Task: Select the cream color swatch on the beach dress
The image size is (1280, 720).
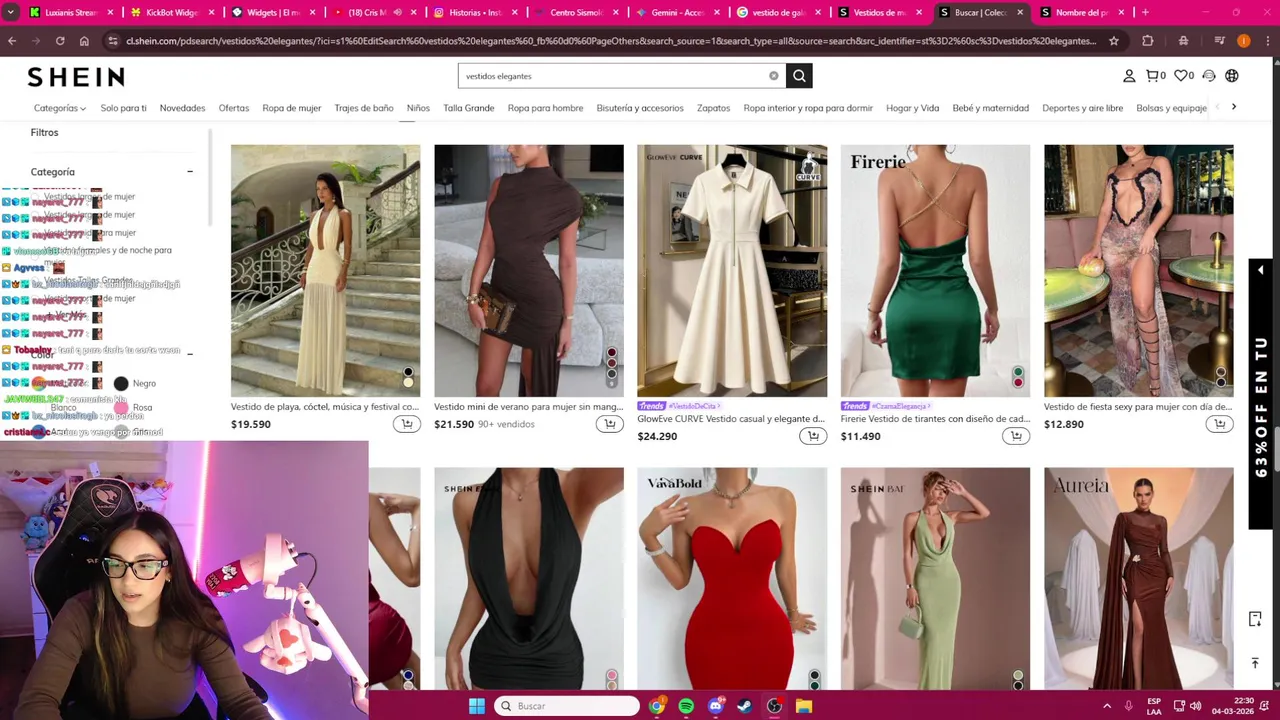Action: pos(408,381)
